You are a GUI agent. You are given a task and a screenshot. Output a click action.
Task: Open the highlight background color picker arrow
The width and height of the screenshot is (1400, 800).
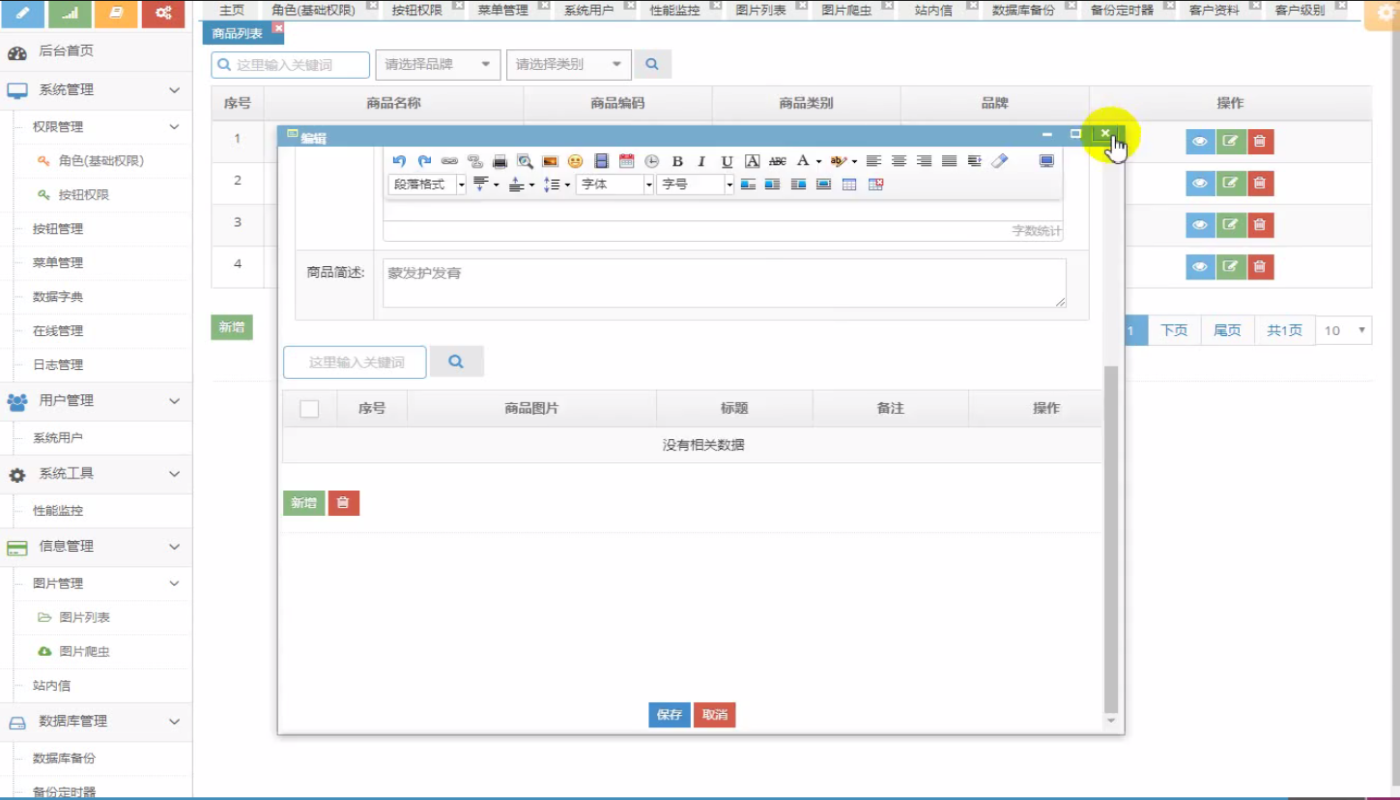pyautogui.click(x=854, y=161)
